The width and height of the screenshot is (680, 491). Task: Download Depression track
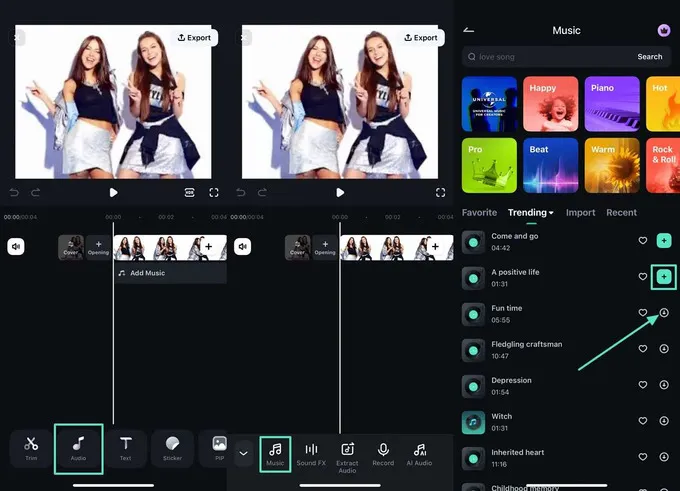coord(664,385)
